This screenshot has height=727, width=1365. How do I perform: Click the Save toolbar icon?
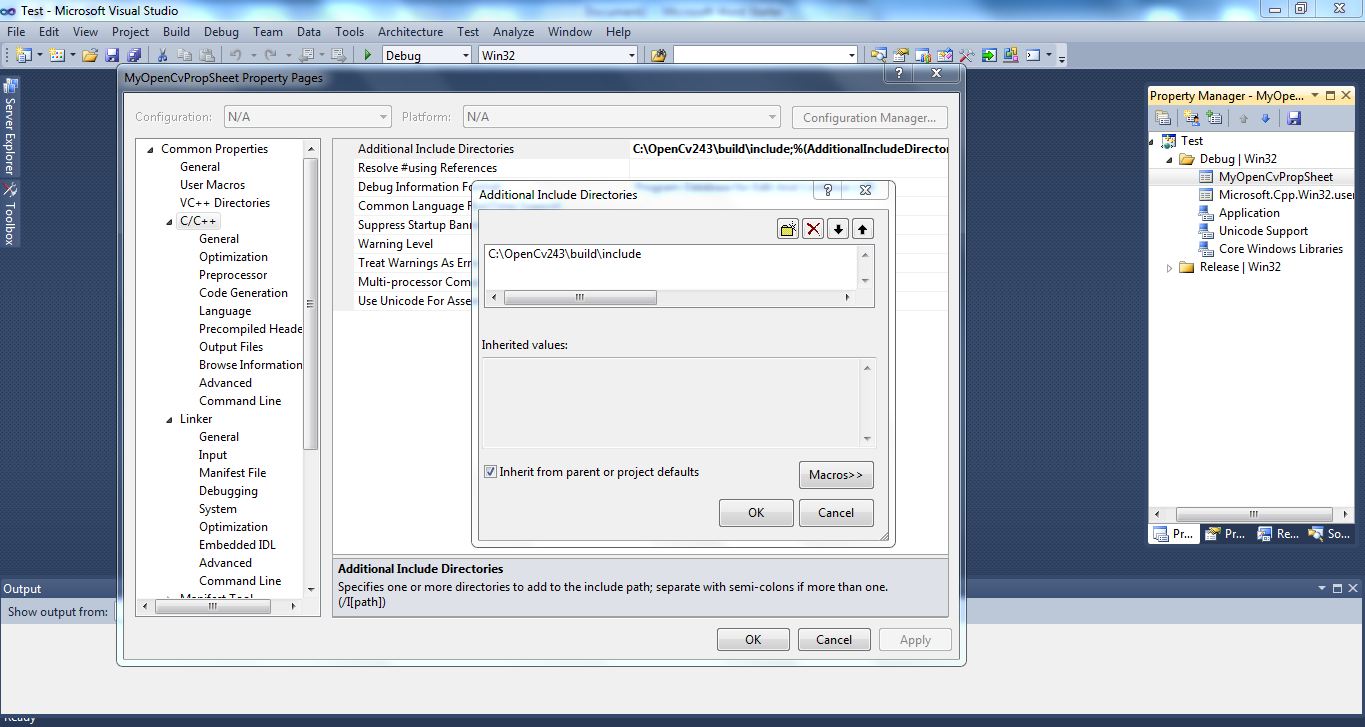point(110,55)
